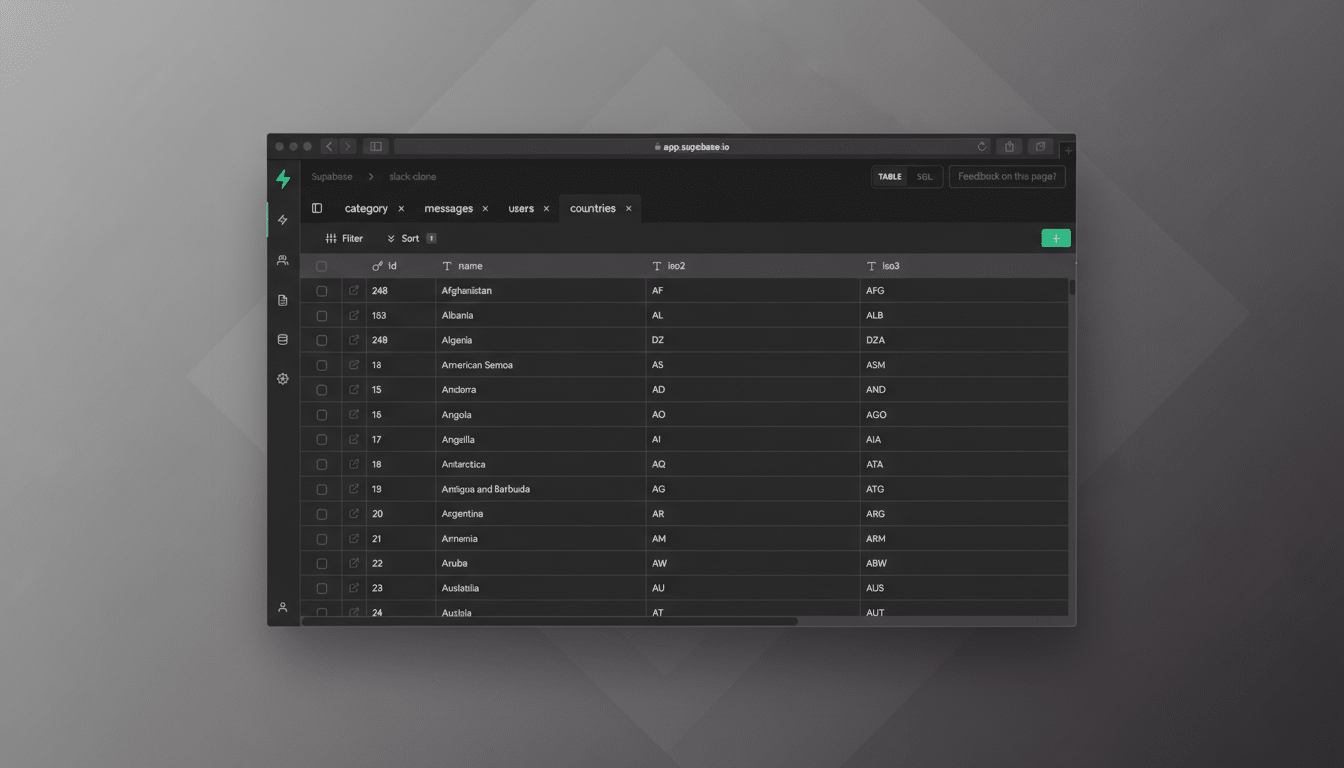This screenshot has height=768, width=1344.
Task: Open the Filter options
Action: pyautogui.click(x=345, y=238)
